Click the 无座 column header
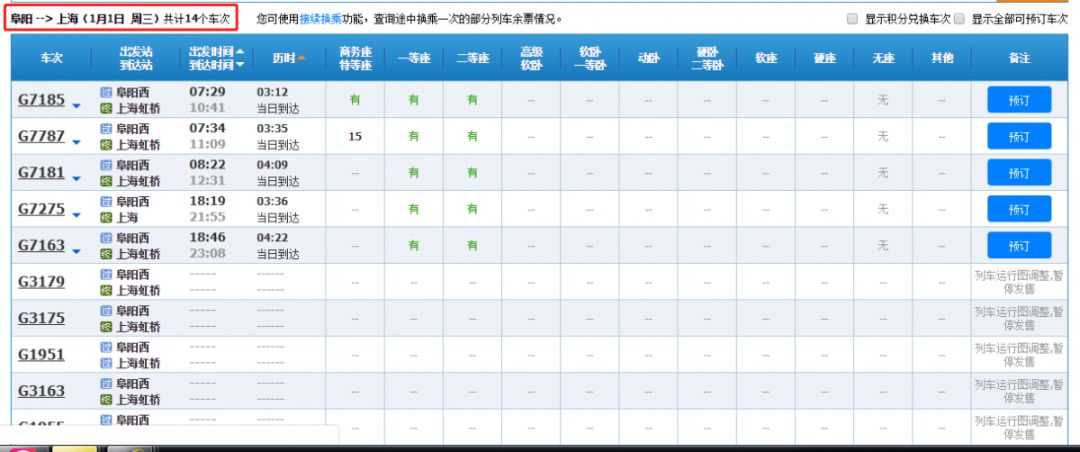This screenshot has width=1080, height=452. pos(883,59)
